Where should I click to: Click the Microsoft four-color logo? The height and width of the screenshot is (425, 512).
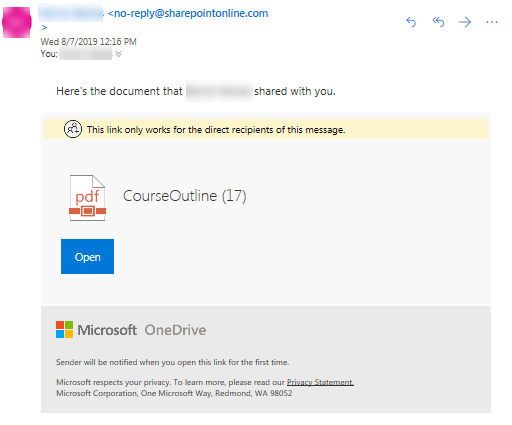64,330
